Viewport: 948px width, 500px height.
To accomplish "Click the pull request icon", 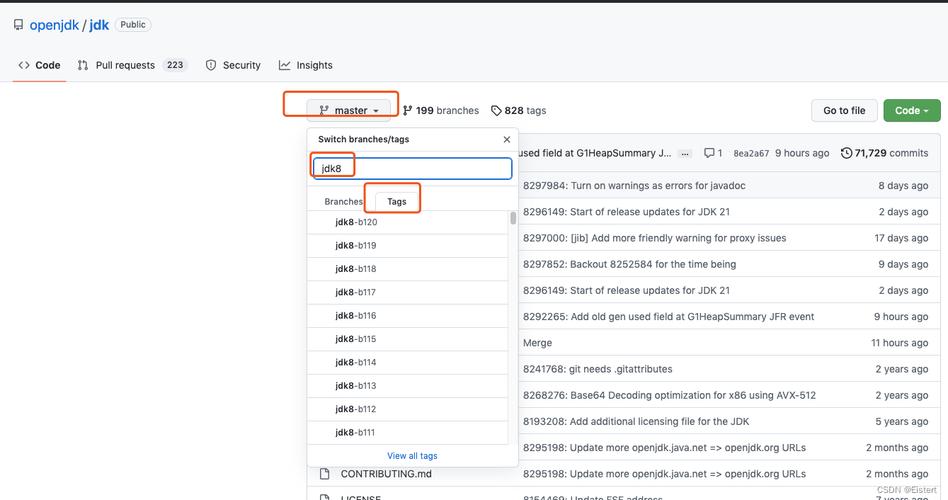I will (83, 65).
